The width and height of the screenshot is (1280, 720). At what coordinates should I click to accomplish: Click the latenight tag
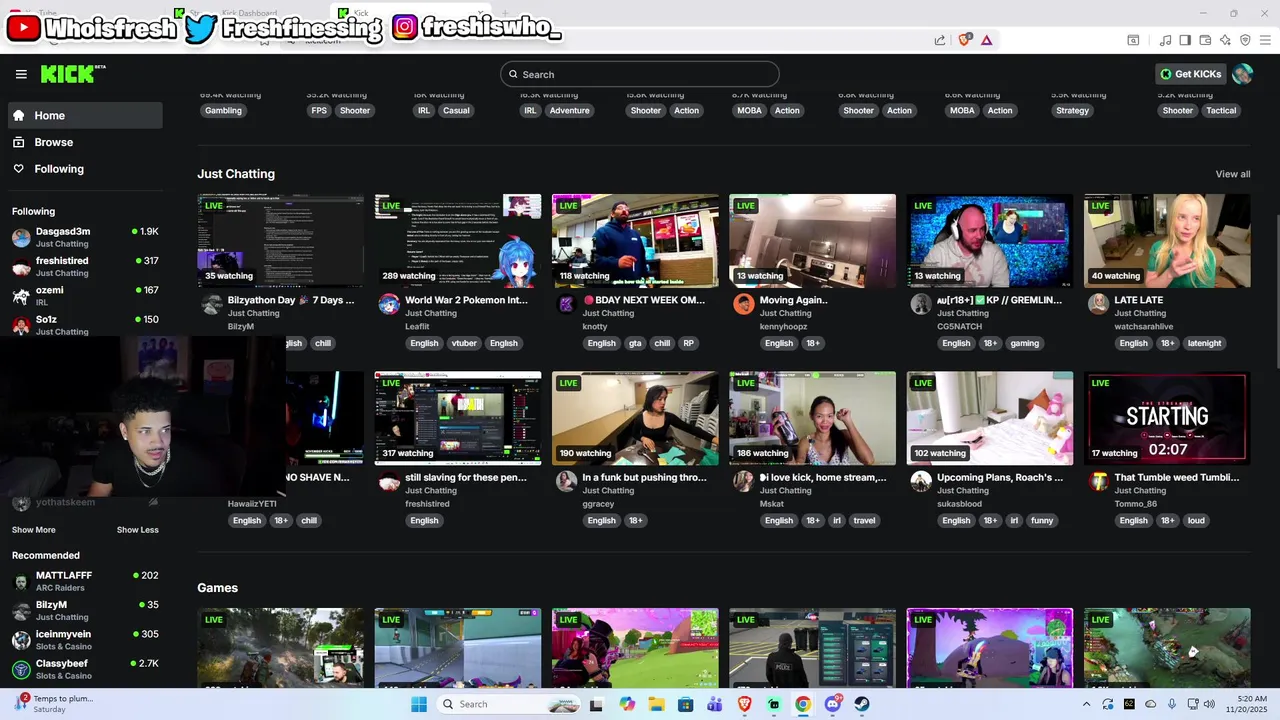coord(1204,343)
